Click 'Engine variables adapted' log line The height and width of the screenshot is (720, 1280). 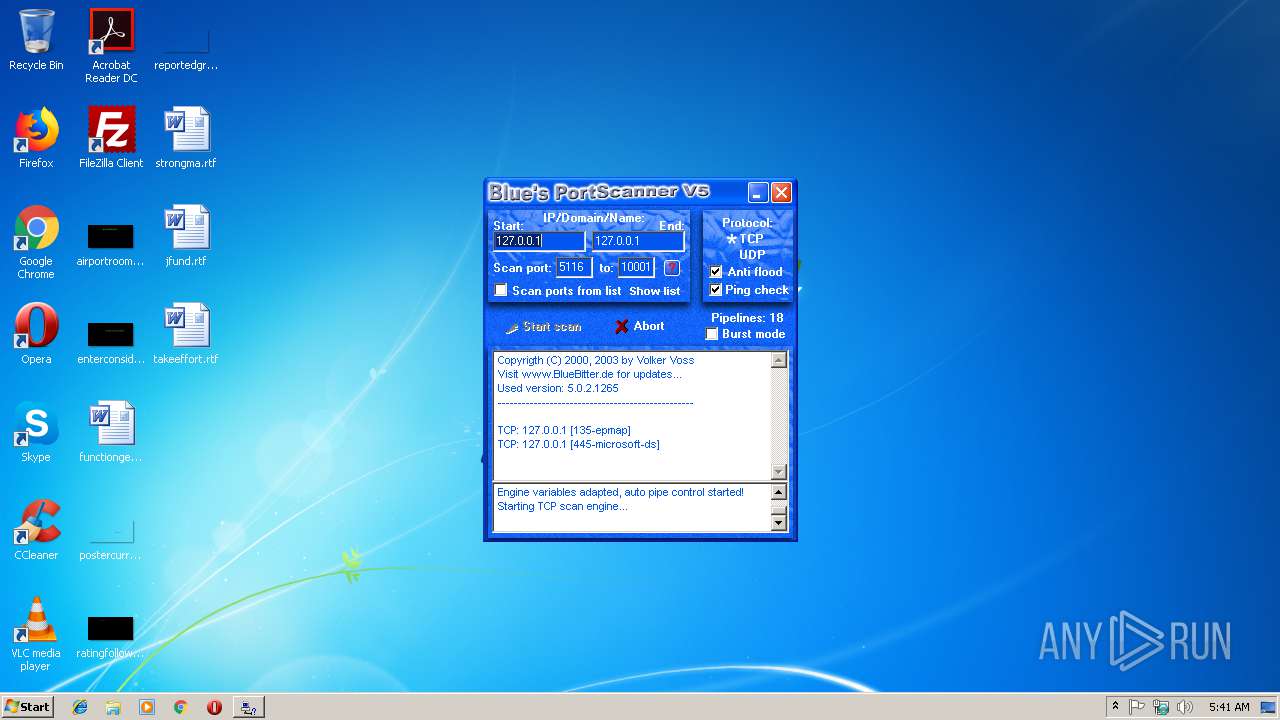pos(620,492)
